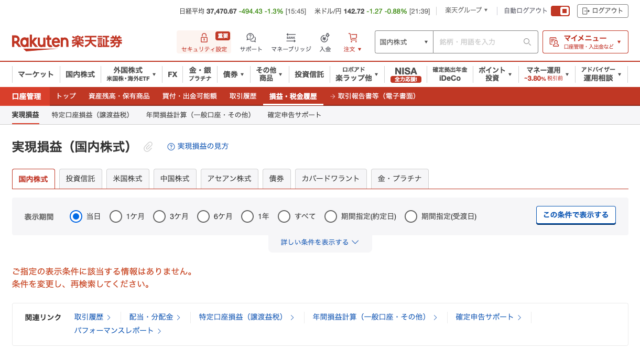Go to 買付・出金可能額 tab
This screenshot has height=360, width=640.
click(x=189, y=96)
